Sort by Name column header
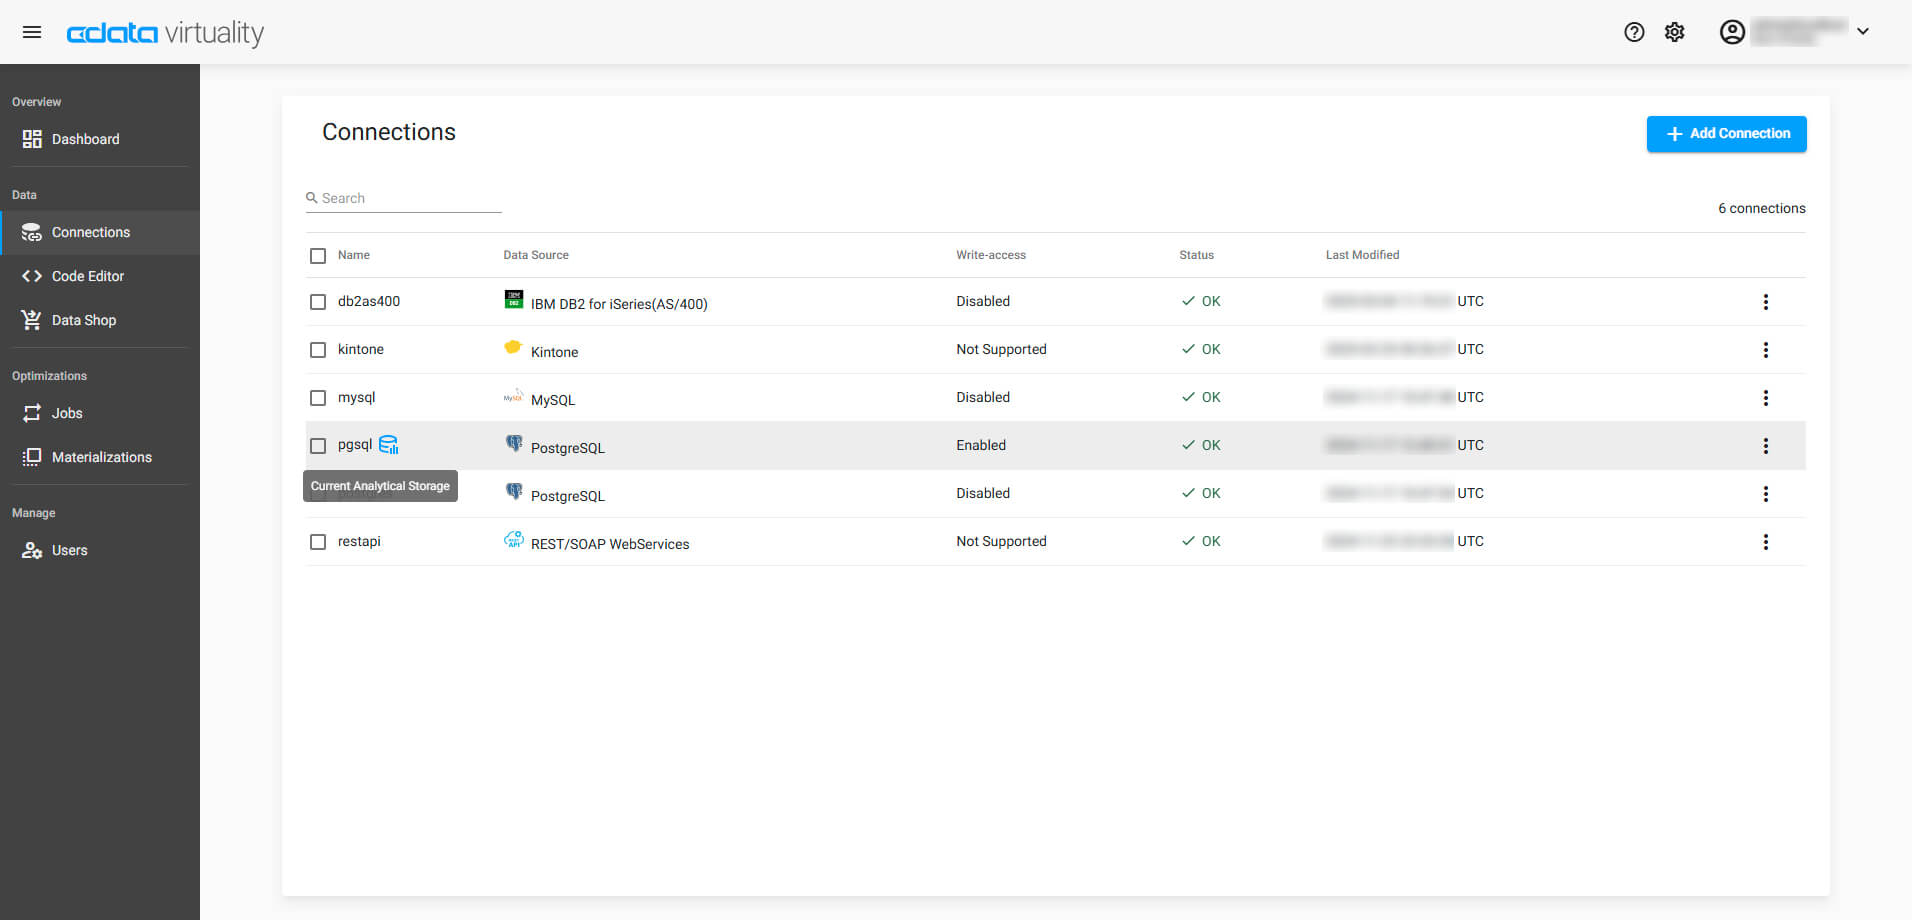 [x=354, y=256]
